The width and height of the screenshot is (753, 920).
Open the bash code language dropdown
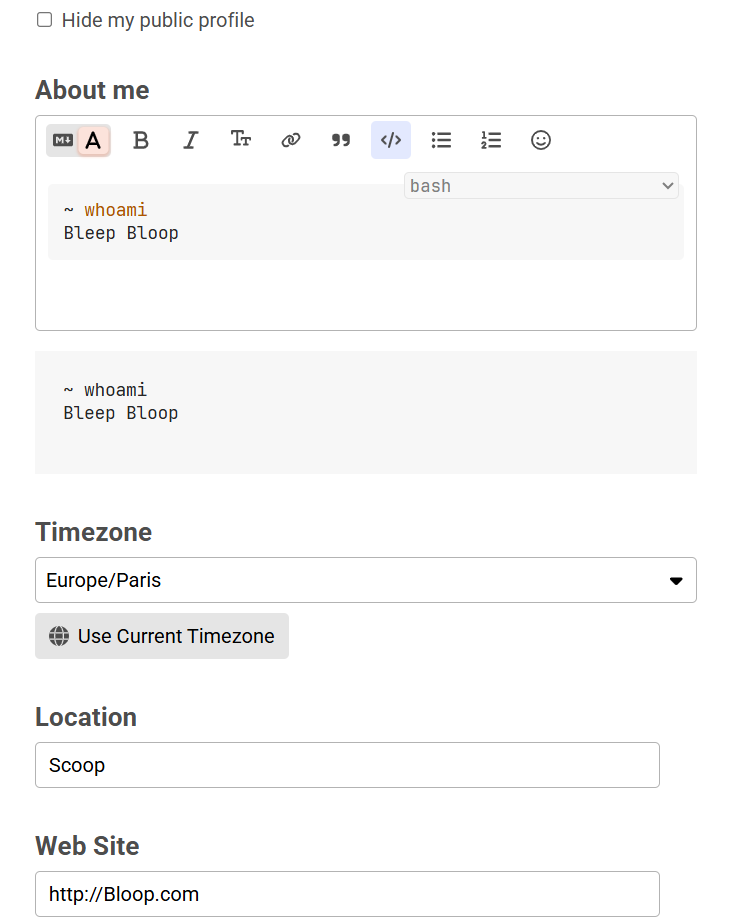pyautogui.click(x=541, y=186)
